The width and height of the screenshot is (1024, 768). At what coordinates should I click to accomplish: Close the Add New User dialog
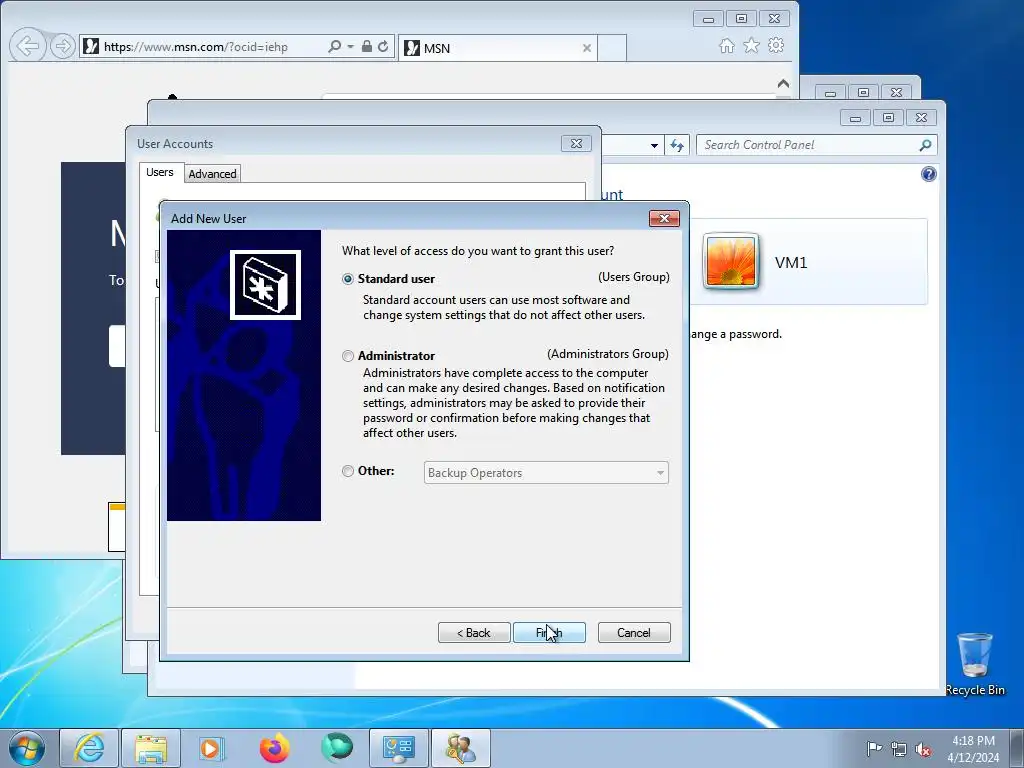pyautogui.click(x=664, y=218)
